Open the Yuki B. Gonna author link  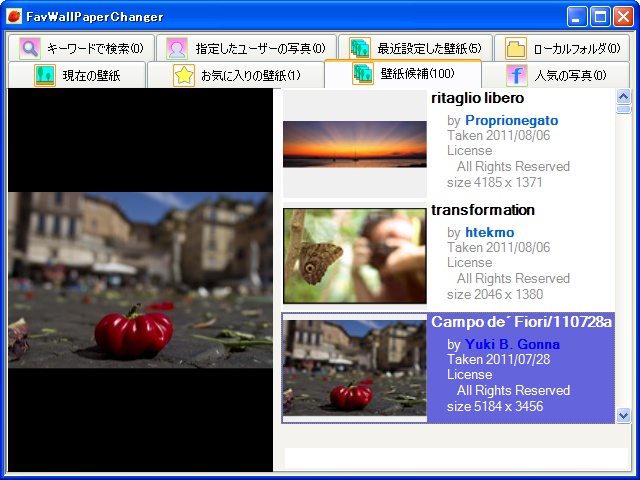pos(512,344)
